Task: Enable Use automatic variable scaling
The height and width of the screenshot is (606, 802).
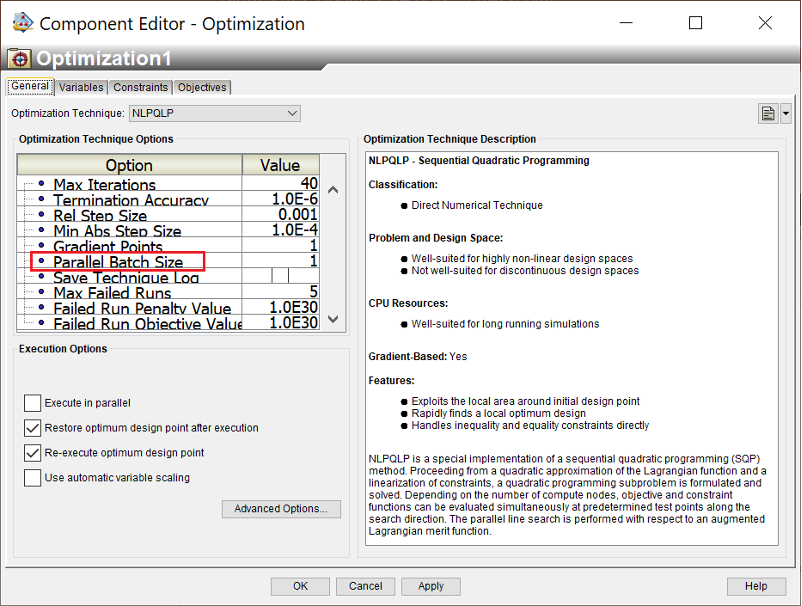Action: (32, 478)
